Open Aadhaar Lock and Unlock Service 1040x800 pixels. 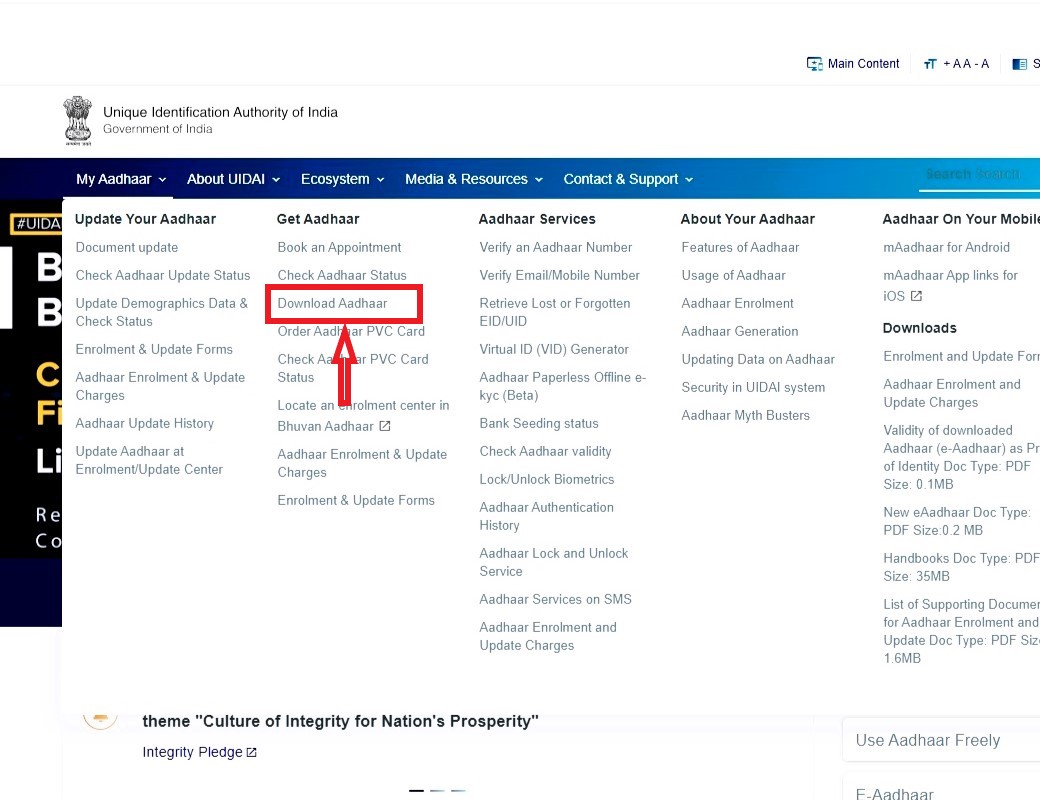coord(554,562)
